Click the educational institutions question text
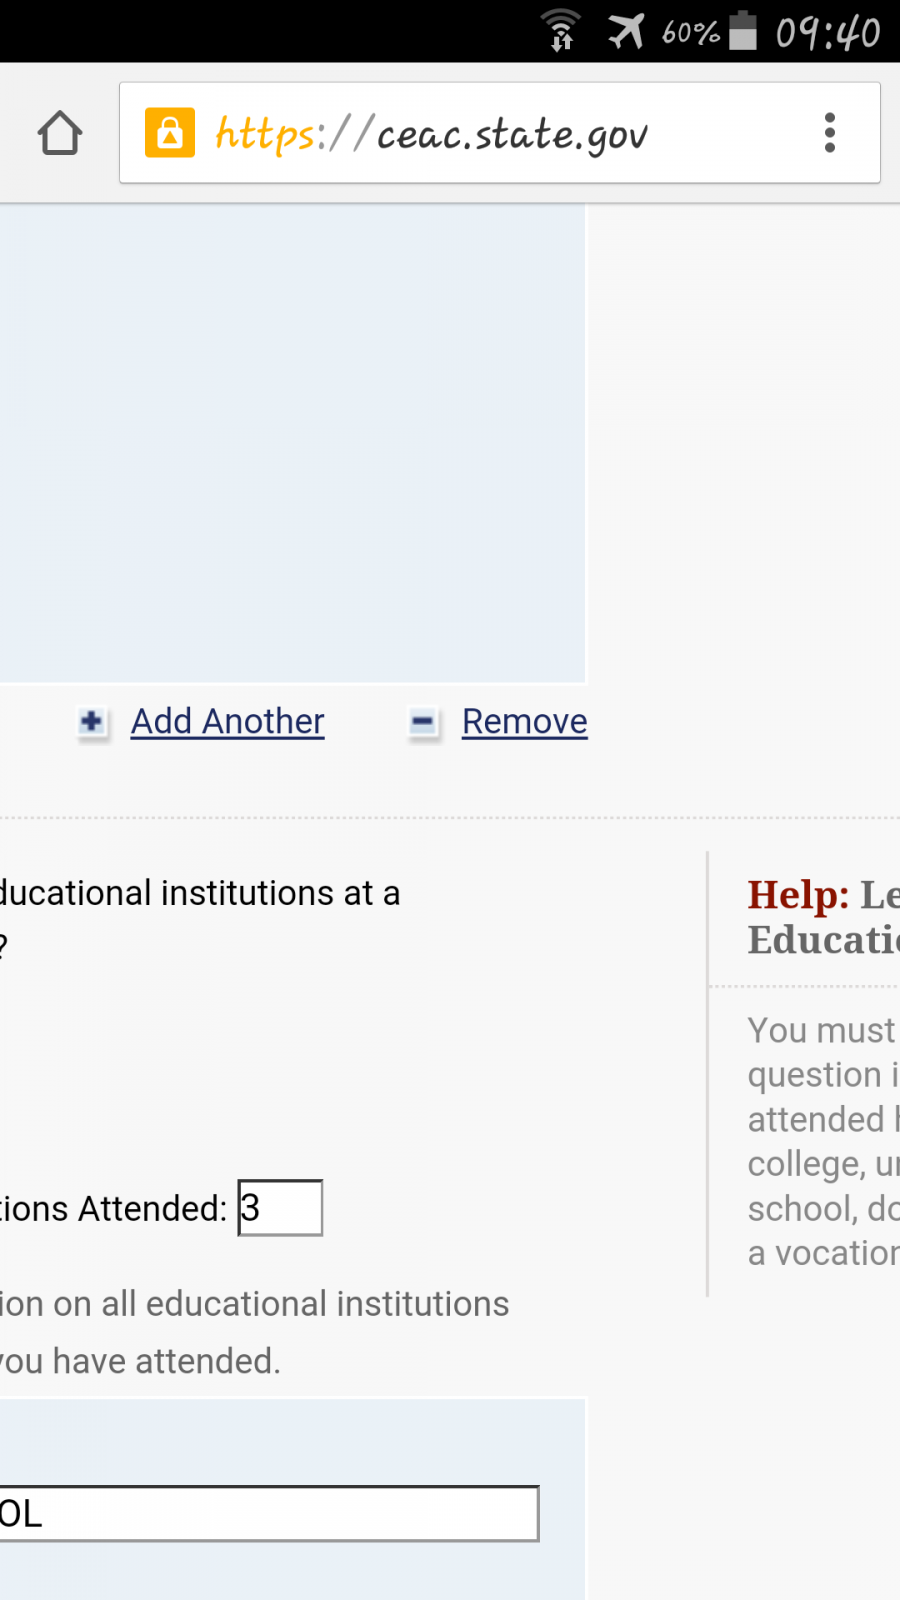This screenshot has width=900, height=1600. [200, 918]
